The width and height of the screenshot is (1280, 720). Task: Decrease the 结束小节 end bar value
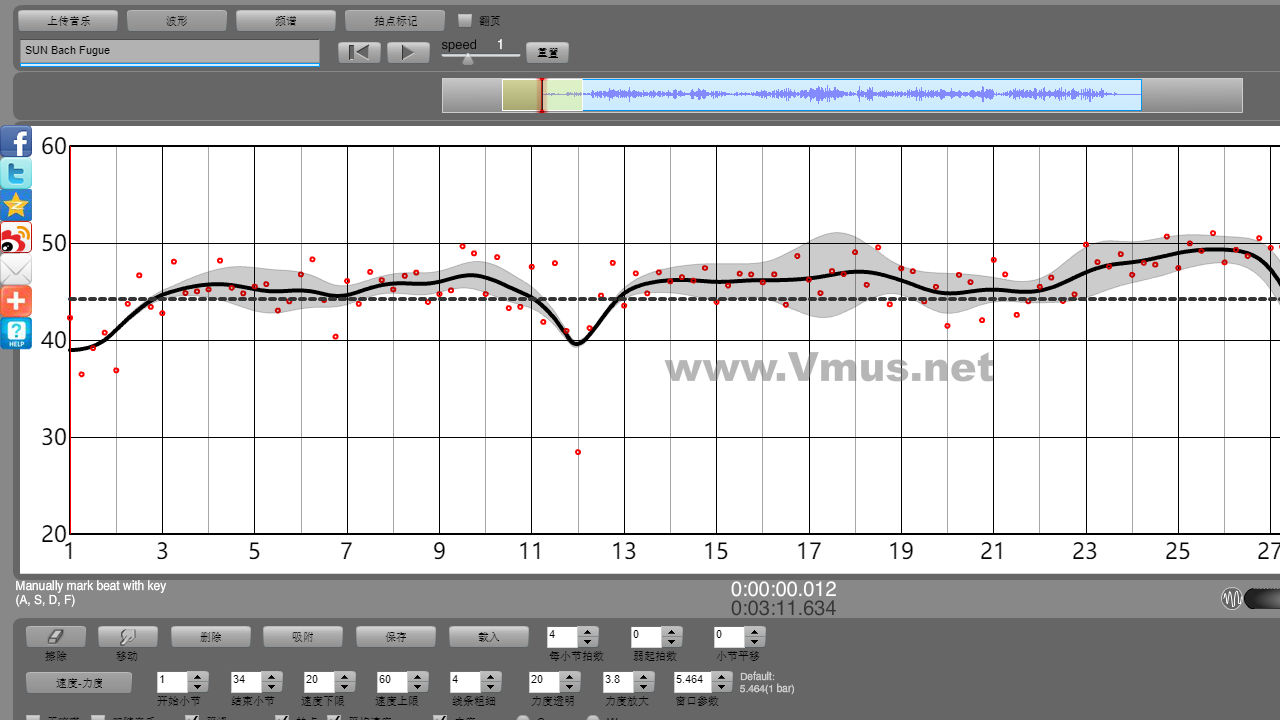click(271, 686)
